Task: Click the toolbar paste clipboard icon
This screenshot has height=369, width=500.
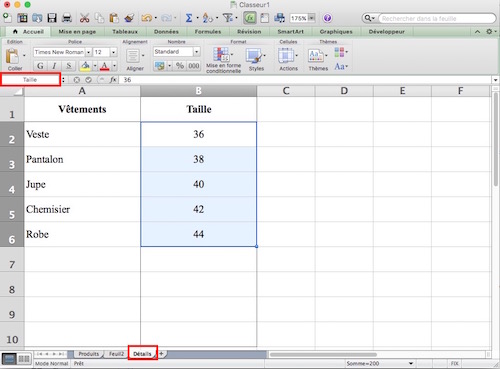Action: point(114,18)
